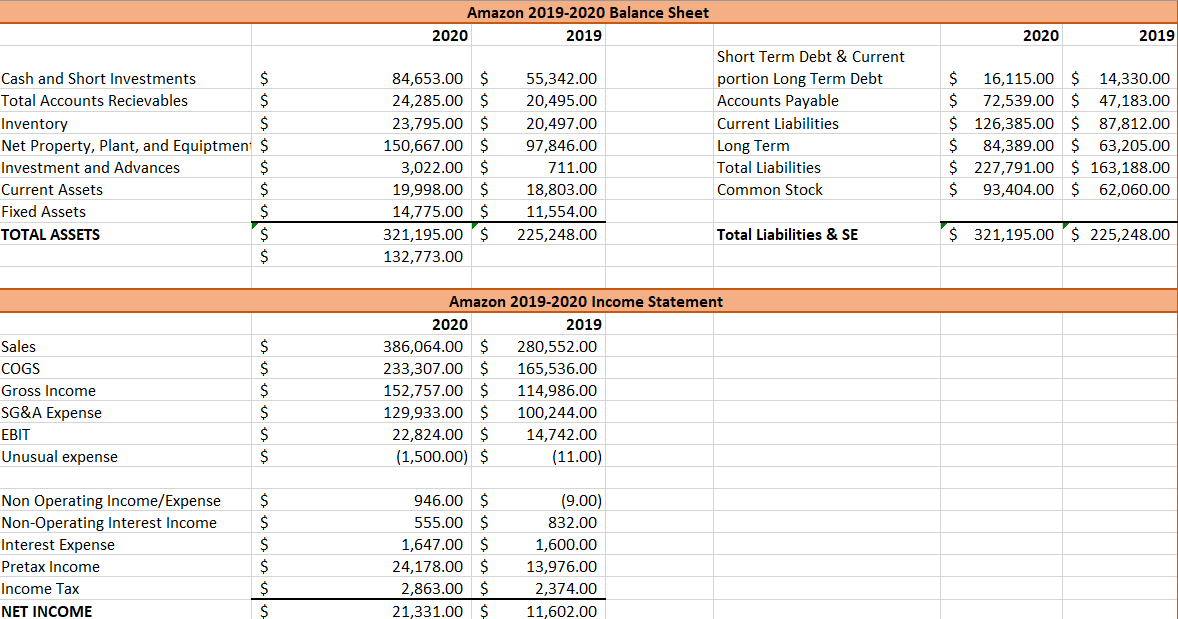
Task: Click the Amazon 2019-2020 Income Statement title
Action: tap(588, 301)
